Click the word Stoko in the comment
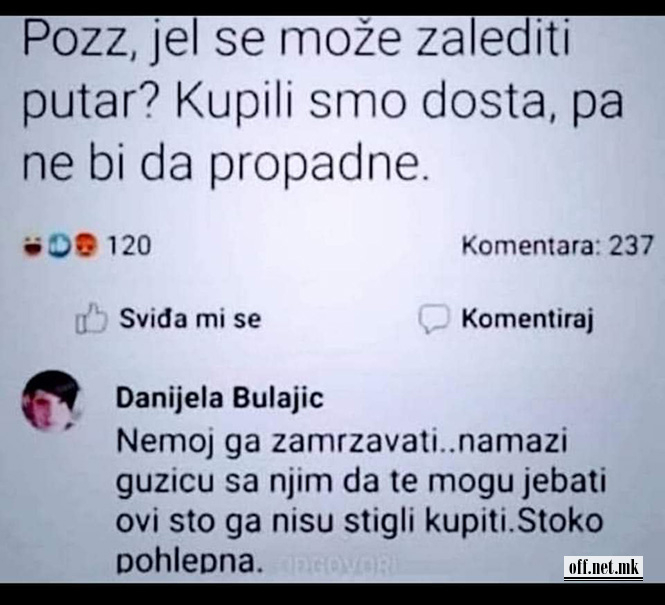 coord(559,521)
